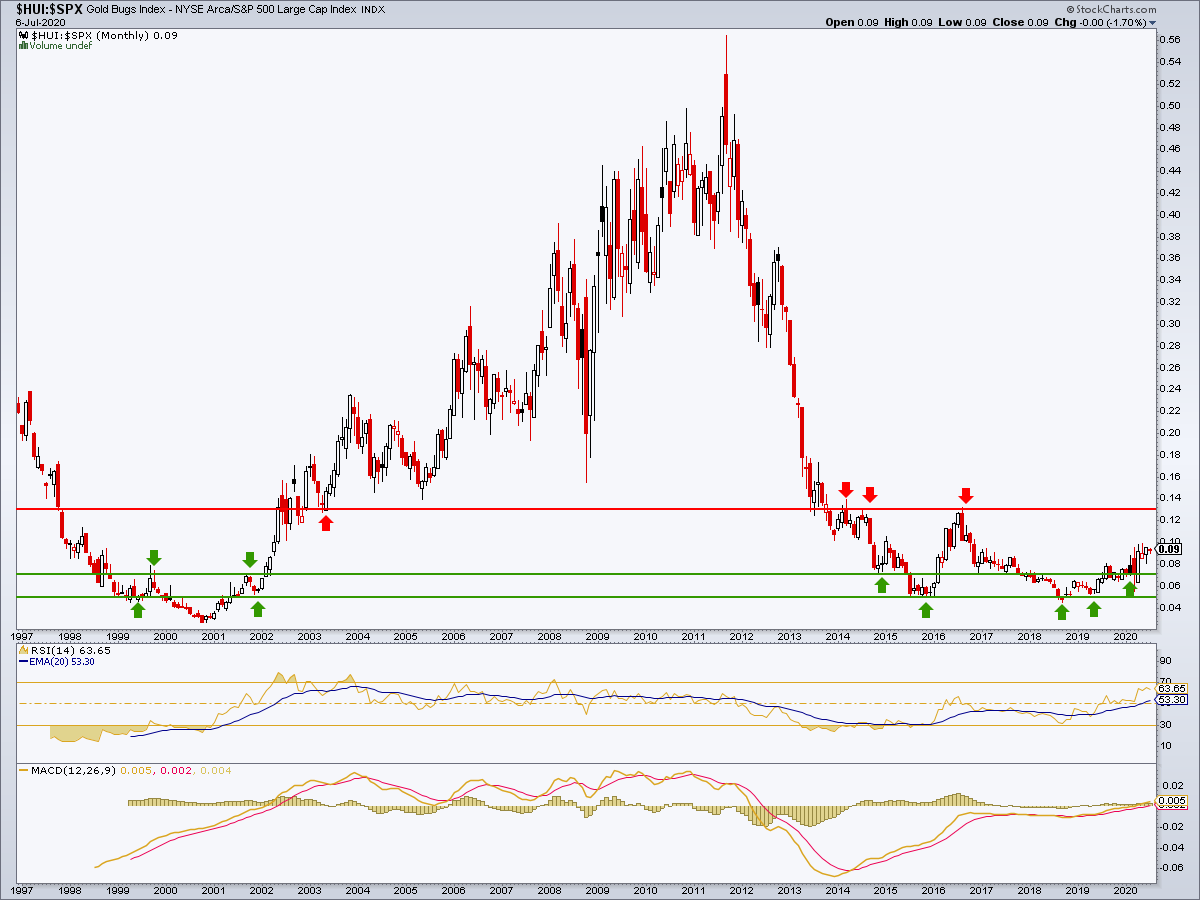This screenshot has width=1200, height=900.
Task: Click the green volume bars icon in legend
Action: pyautogui.click(x=23, y=45)
